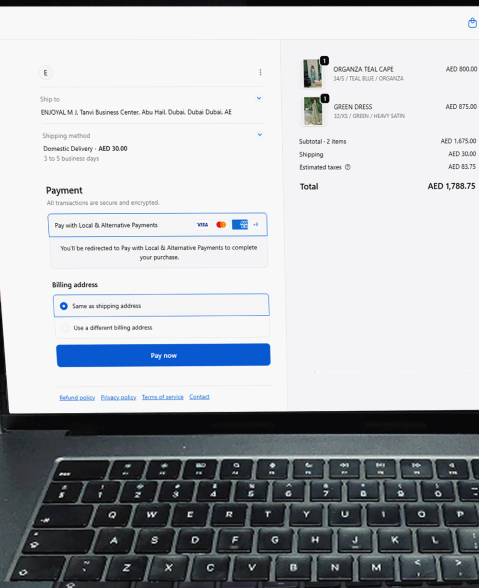Expand the Ship to address chevron
Image resolution: width=479 pixels, height=588 pixels.
click(259, 98)
